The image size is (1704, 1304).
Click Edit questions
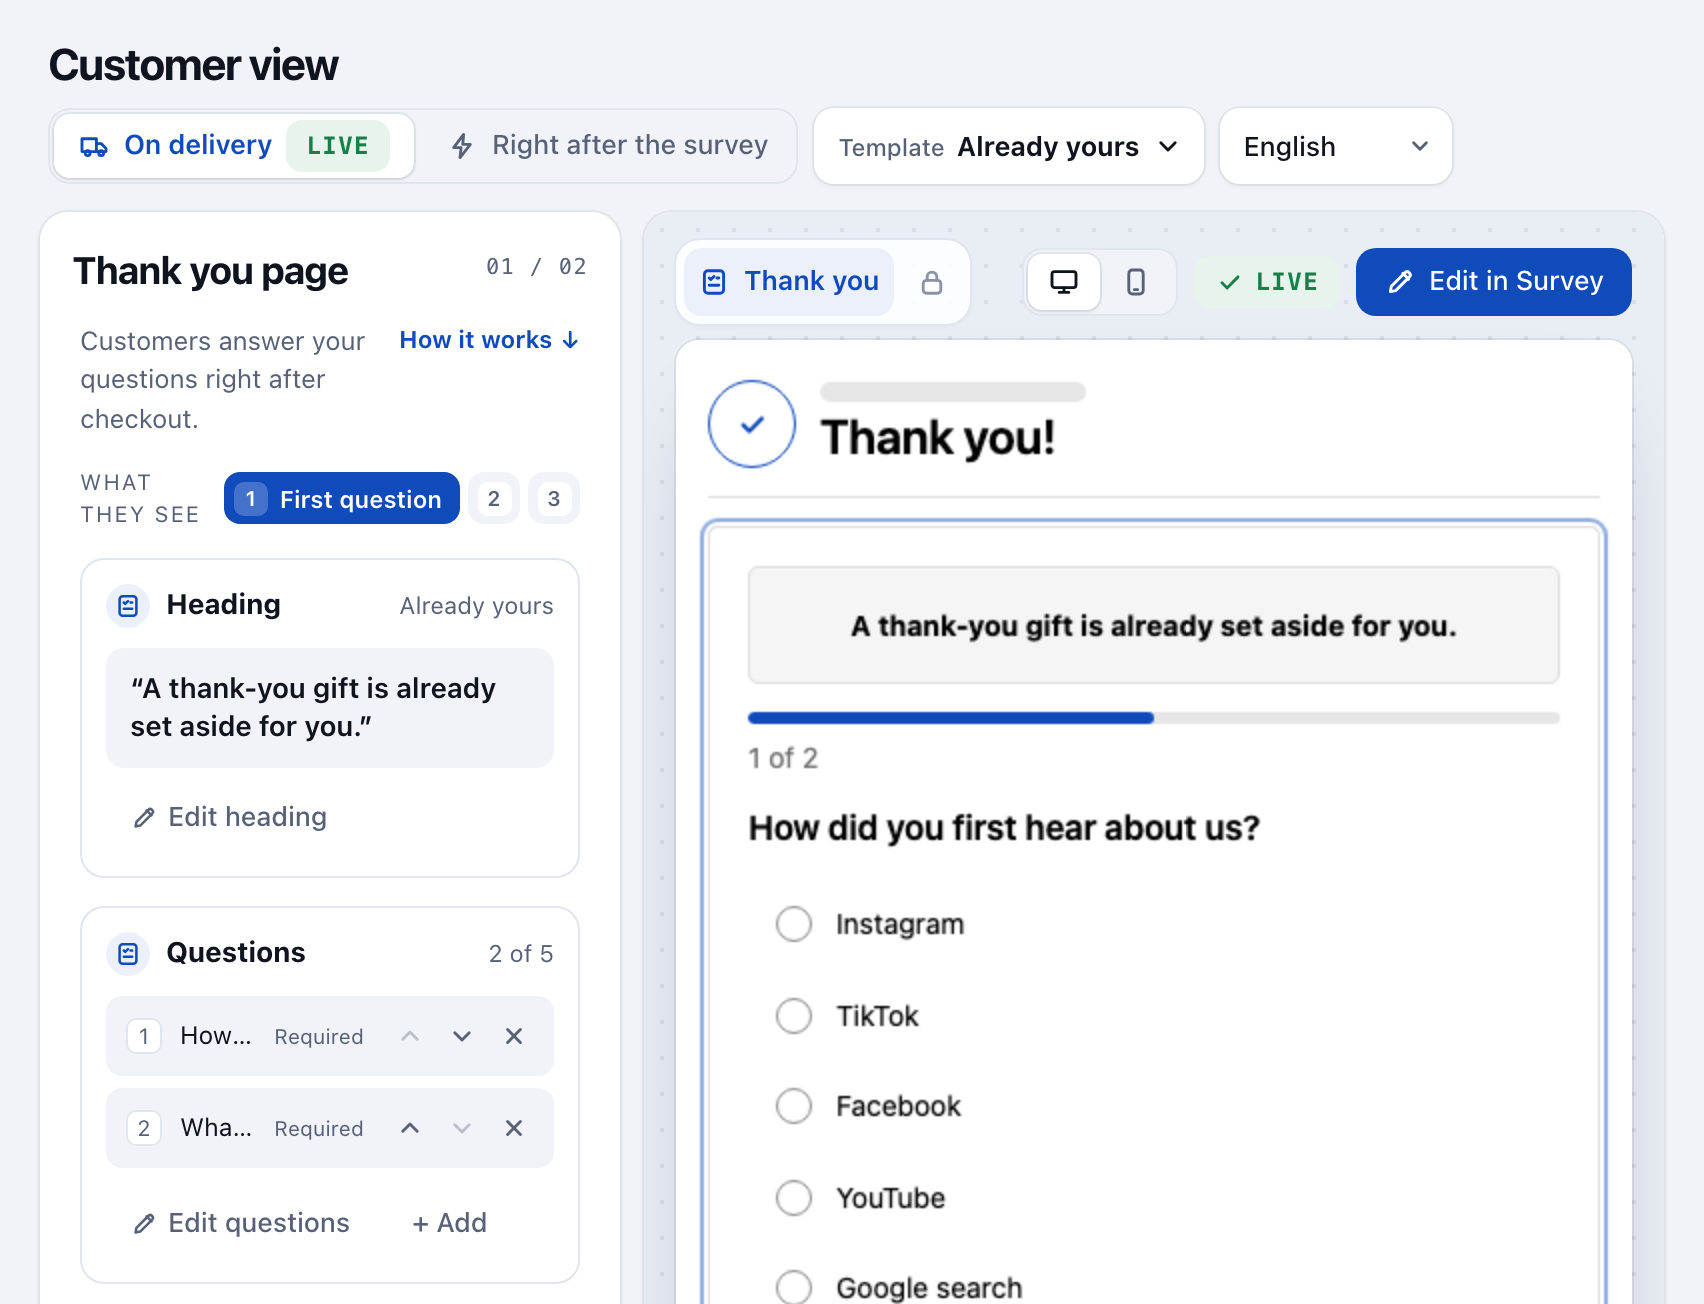(x=241, y=1224)
